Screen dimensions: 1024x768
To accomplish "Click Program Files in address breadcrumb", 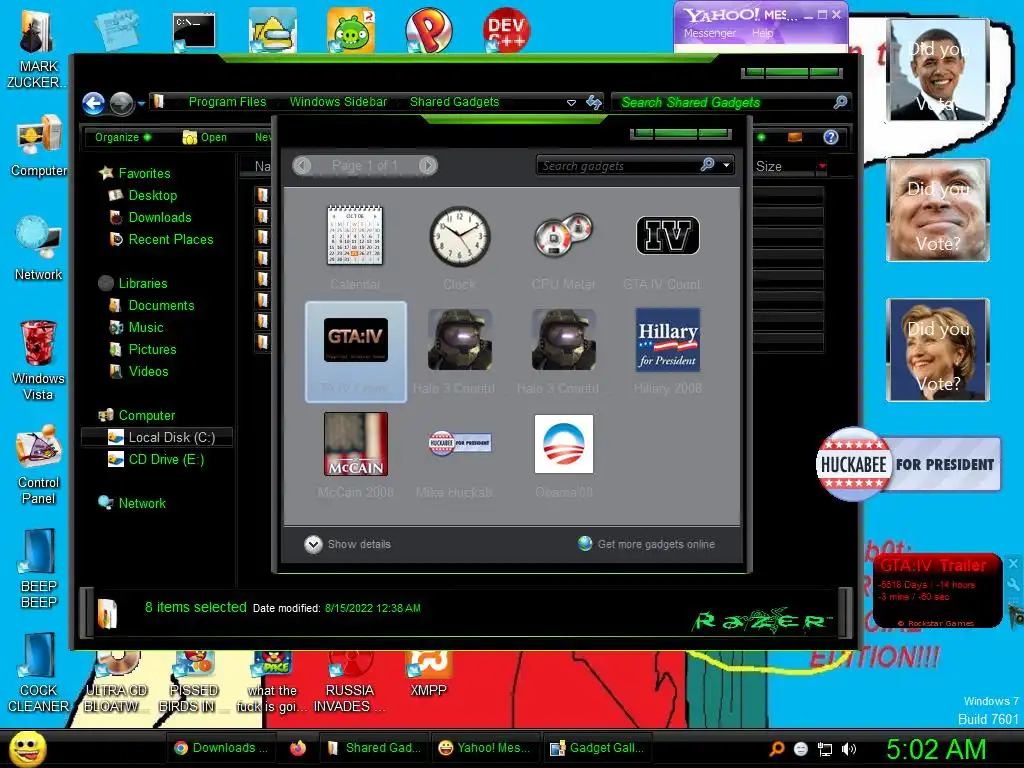I will pyautogui.click(x=227, y=102).
